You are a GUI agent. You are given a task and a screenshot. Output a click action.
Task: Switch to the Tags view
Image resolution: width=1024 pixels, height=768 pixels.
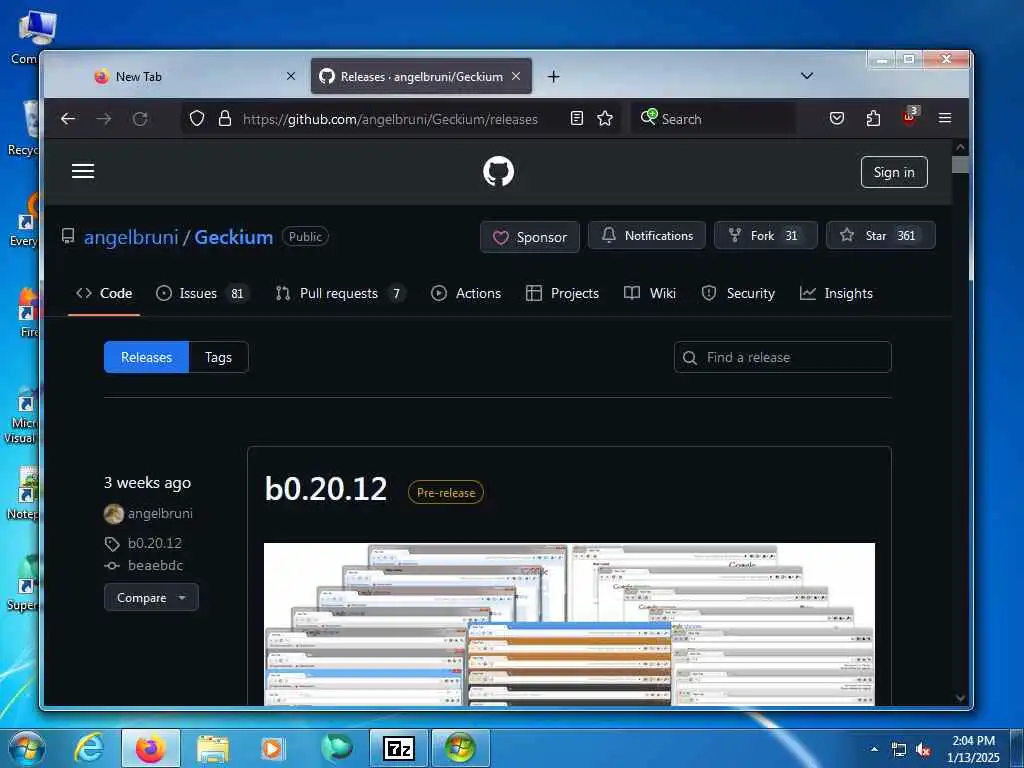click(218, 357)
